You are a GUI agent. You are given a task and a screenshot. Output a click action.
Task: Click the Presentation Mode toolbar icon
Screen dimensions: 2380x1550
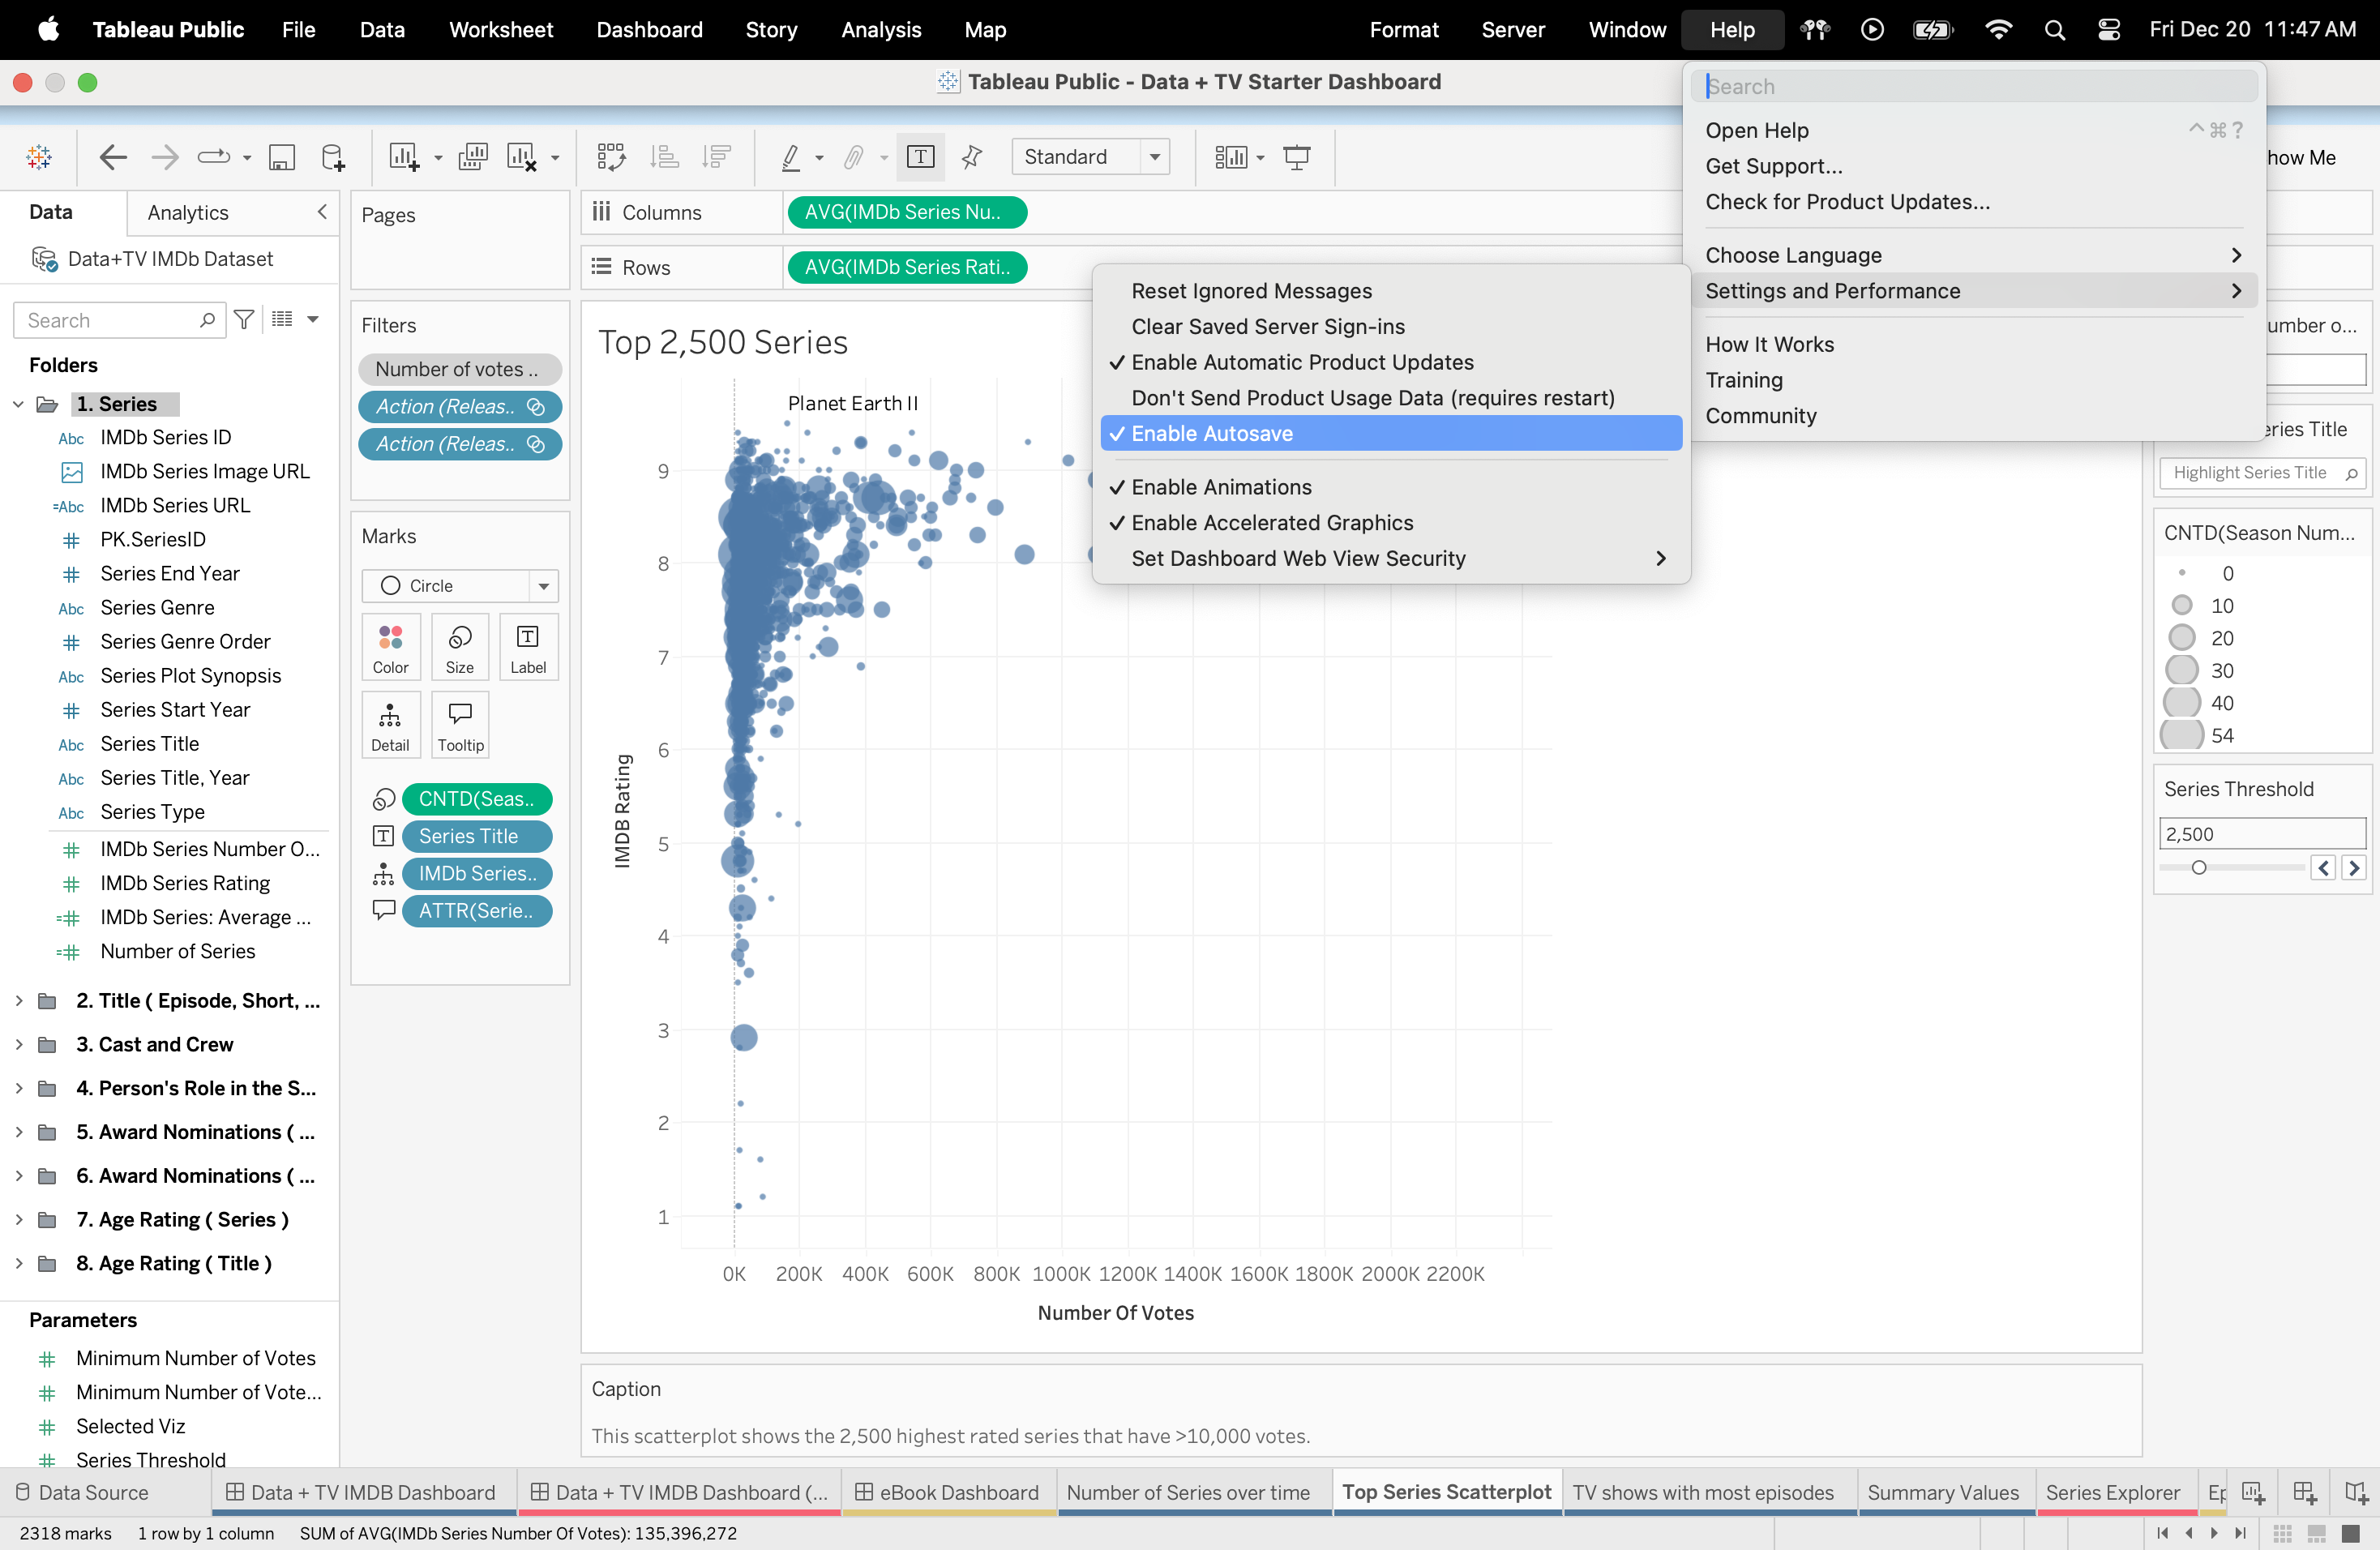[1297, 157]
